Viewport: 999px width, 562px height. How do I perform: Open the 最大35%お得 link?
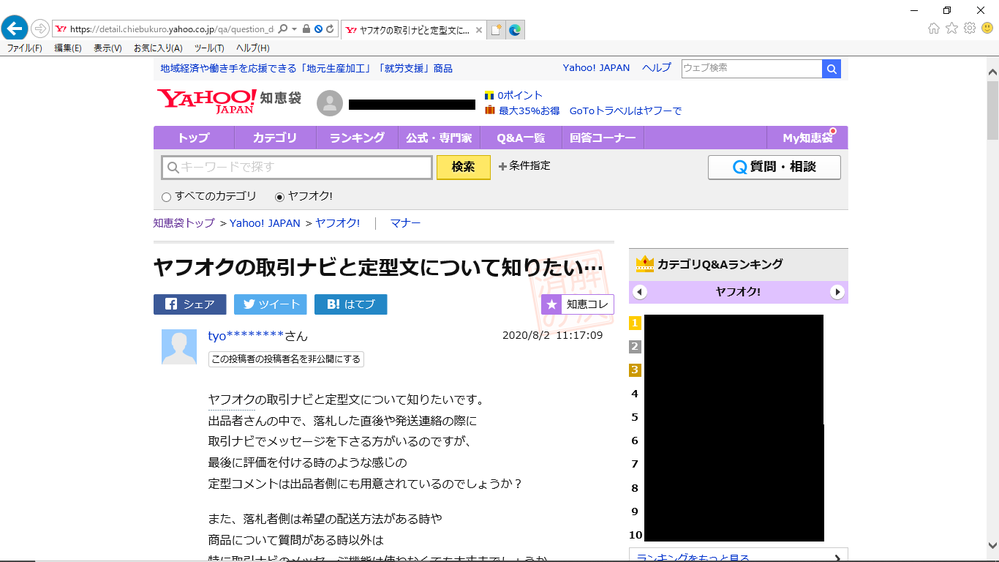pos(529,111)
